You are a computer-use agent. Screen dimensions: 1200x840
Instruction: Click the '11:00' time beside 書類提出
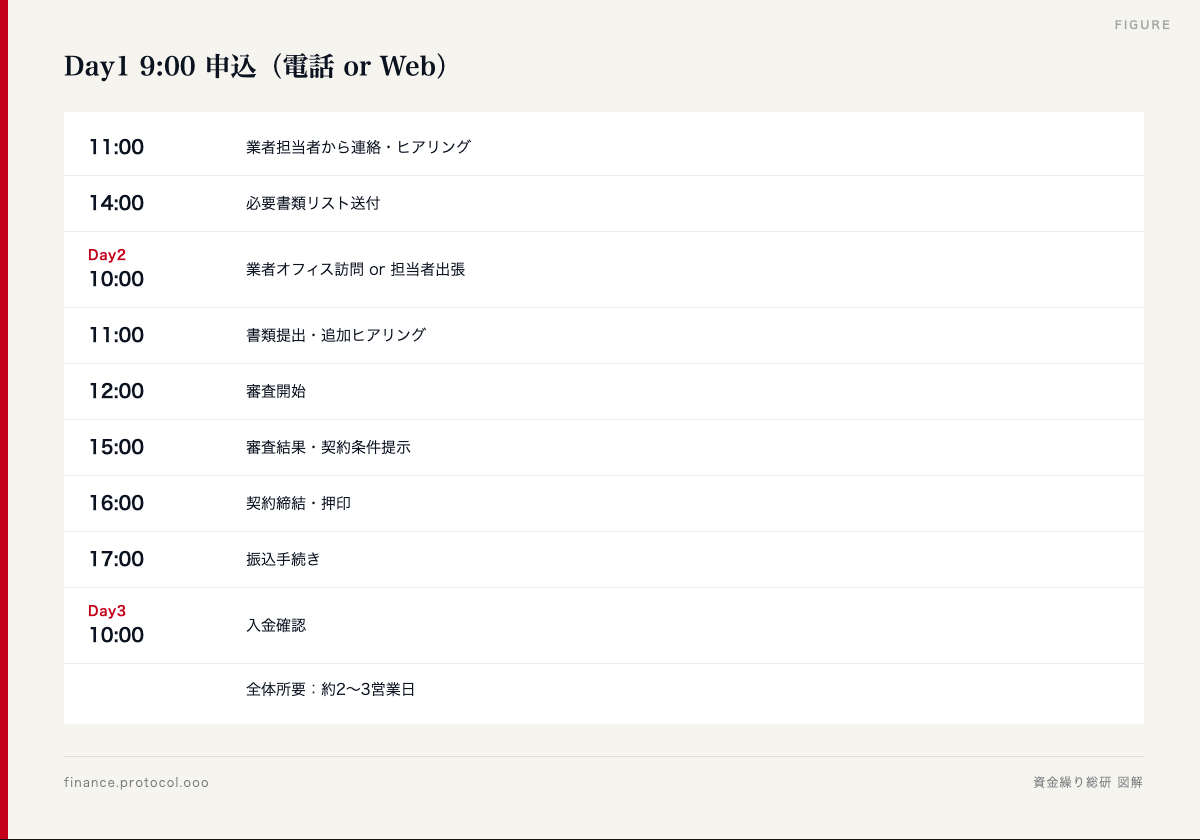pos(116,335)
